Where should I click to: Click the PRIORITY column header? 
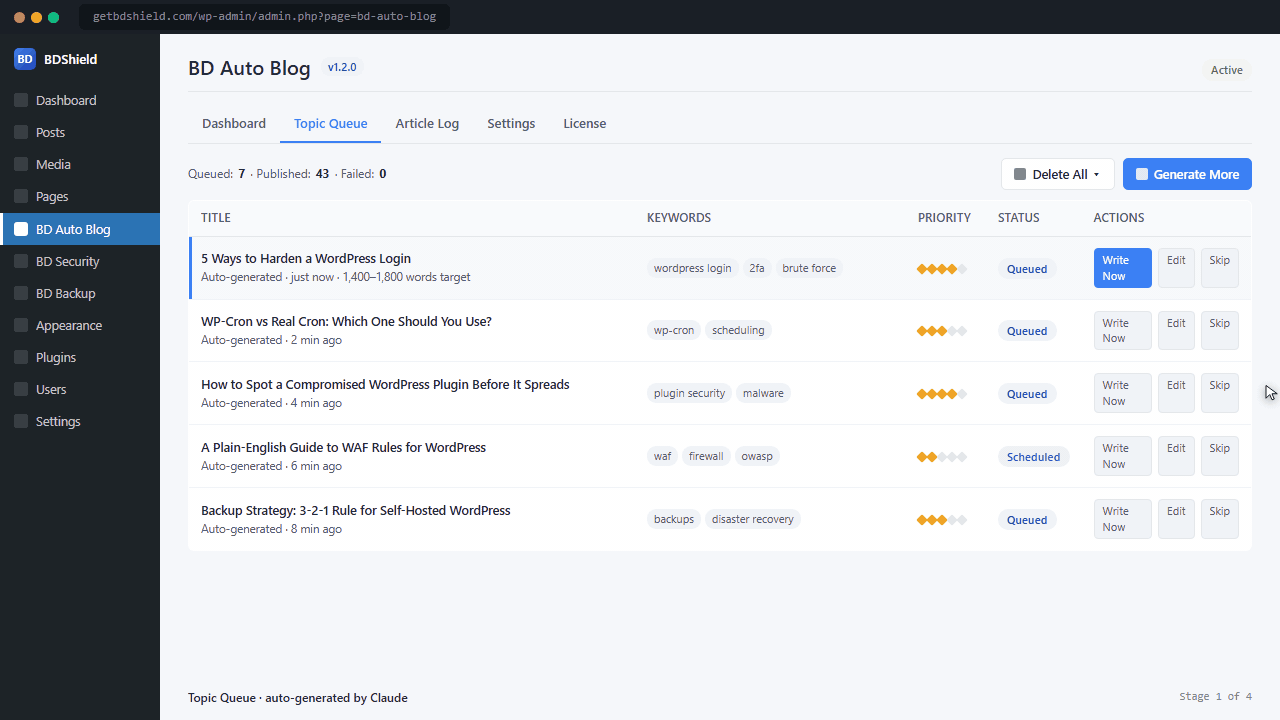(x=944, y=218)
